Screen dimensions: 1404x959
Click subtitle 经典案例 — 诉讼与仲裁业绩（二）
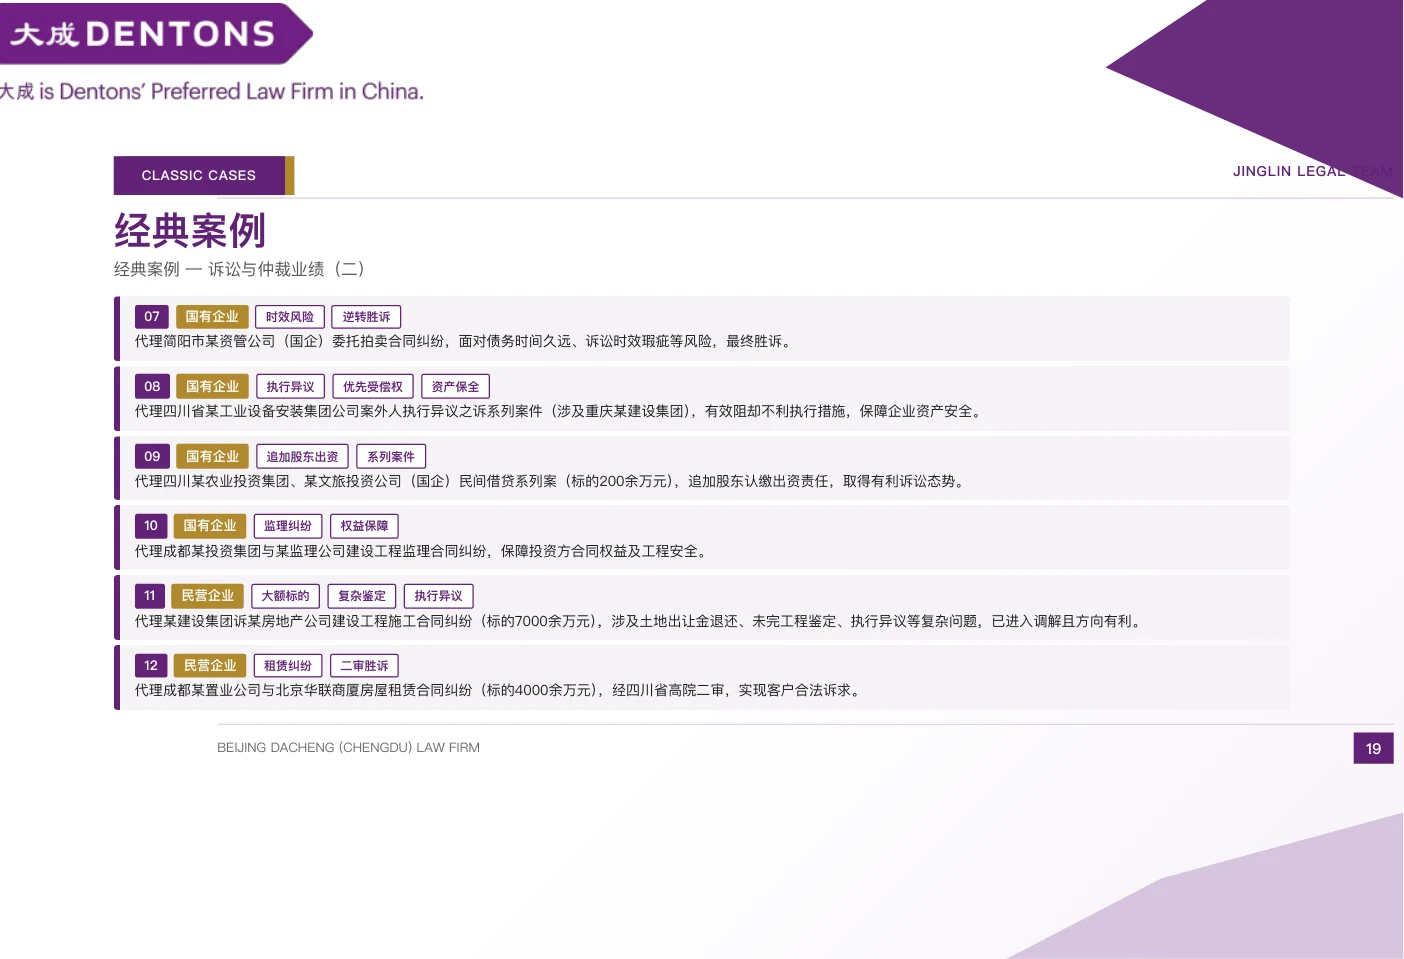[x=239, y=269]
